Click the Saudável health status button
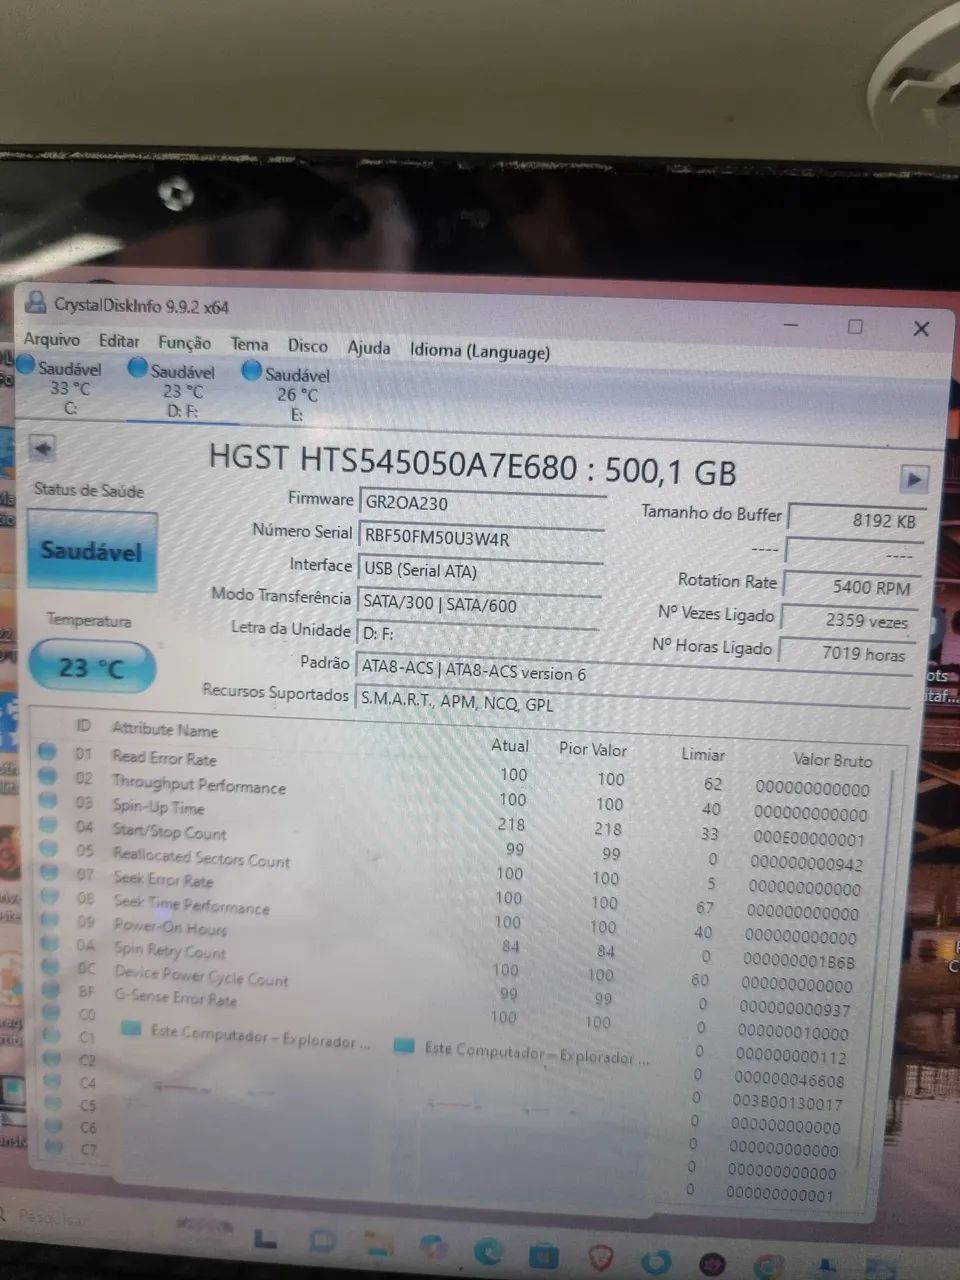Image resolution: width=960 pixels, height=1280 pixels. pos(91,551)
